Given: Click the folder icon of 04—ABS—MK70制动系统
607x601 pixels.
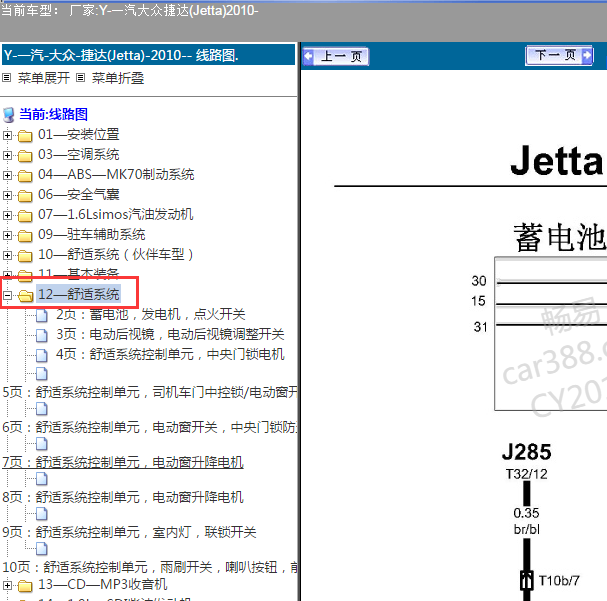Looking at the screenshot, I should (x=25, y=176).
